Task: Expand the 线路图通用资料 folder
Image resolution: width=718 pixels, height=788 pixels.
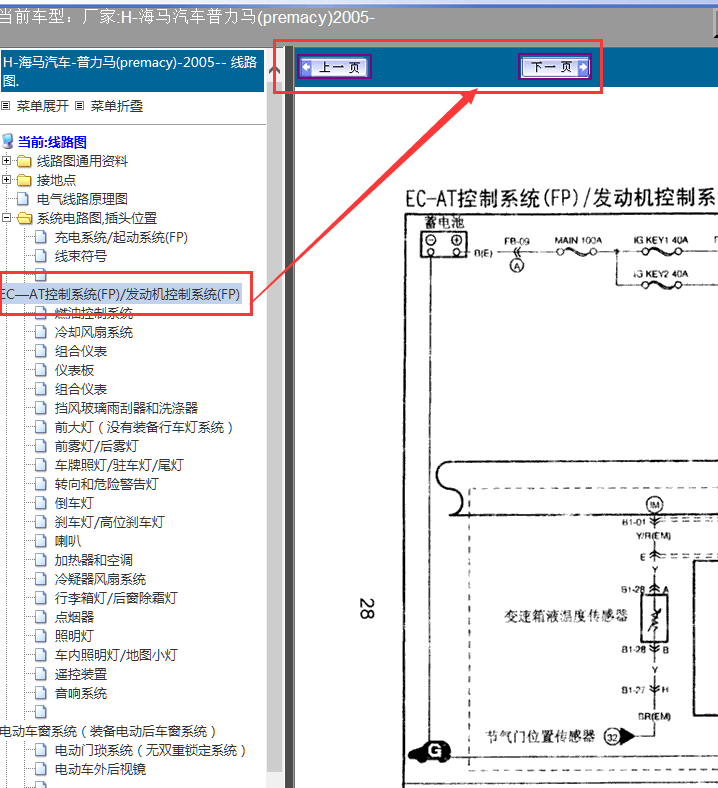Action: [6, 161]
